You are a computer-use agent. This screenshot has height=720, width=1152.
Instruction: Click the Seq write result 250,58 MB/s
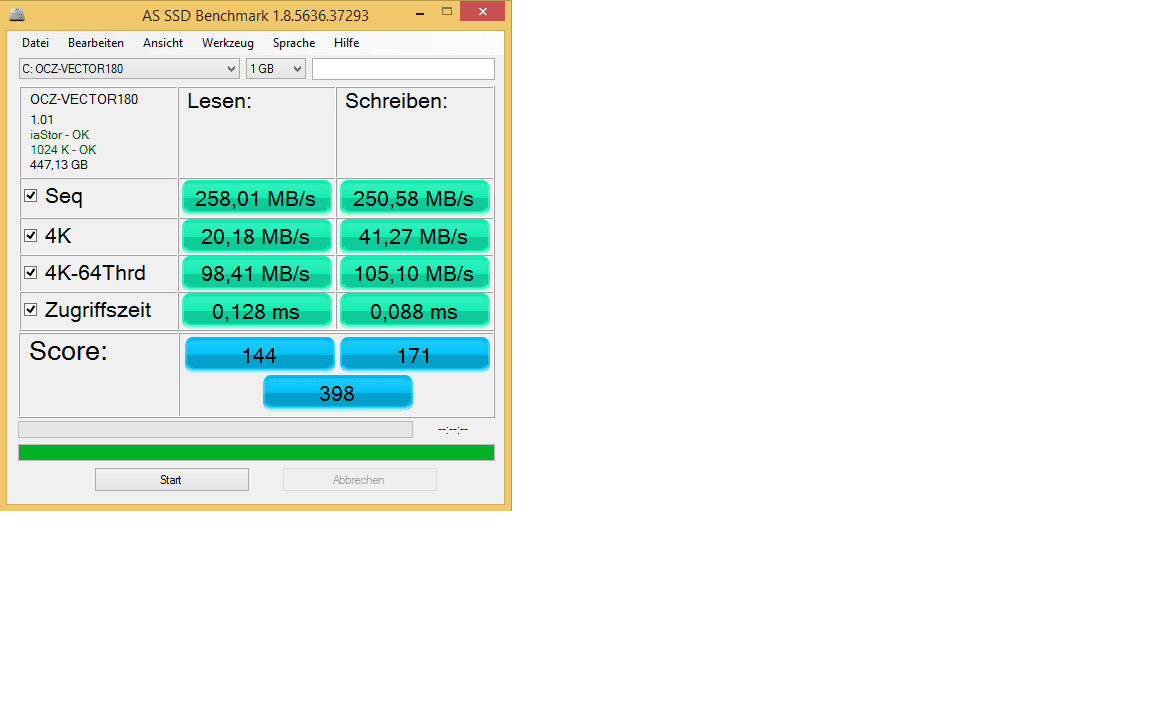[x=414, y=198]
